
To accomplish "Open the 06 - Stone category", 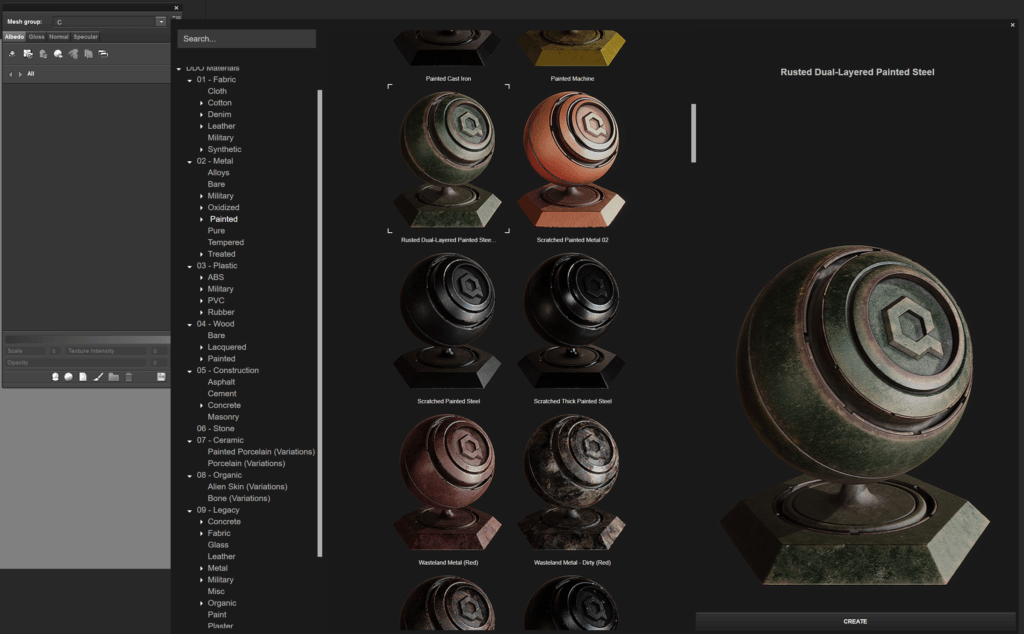I will click(x=215, y=429).
